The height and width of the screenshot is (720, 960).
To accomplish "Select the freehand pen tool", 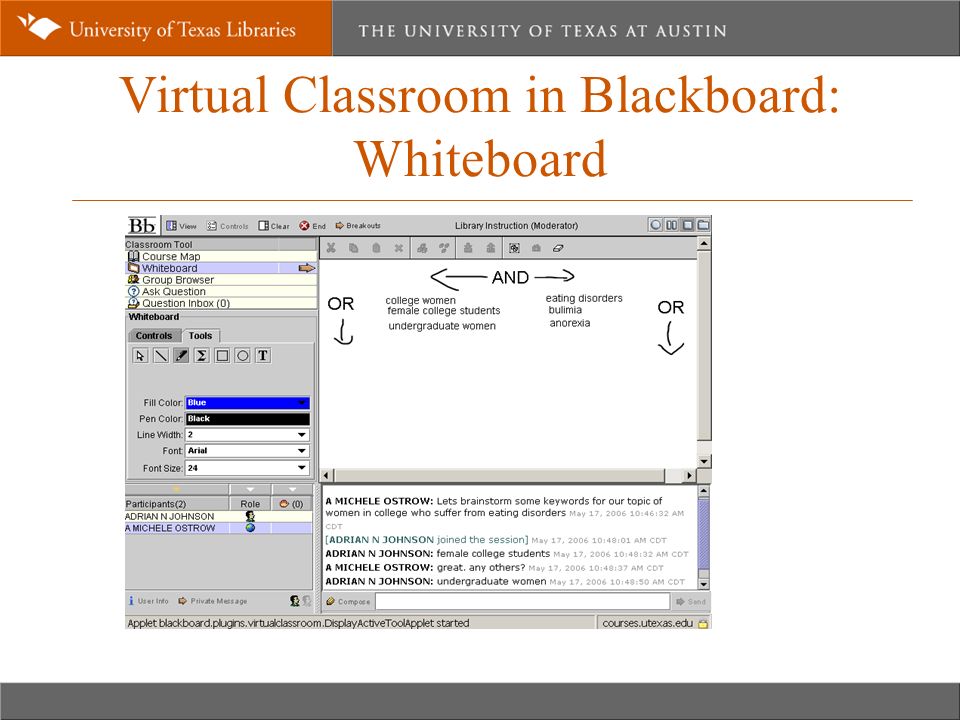I will click(181, 356).
